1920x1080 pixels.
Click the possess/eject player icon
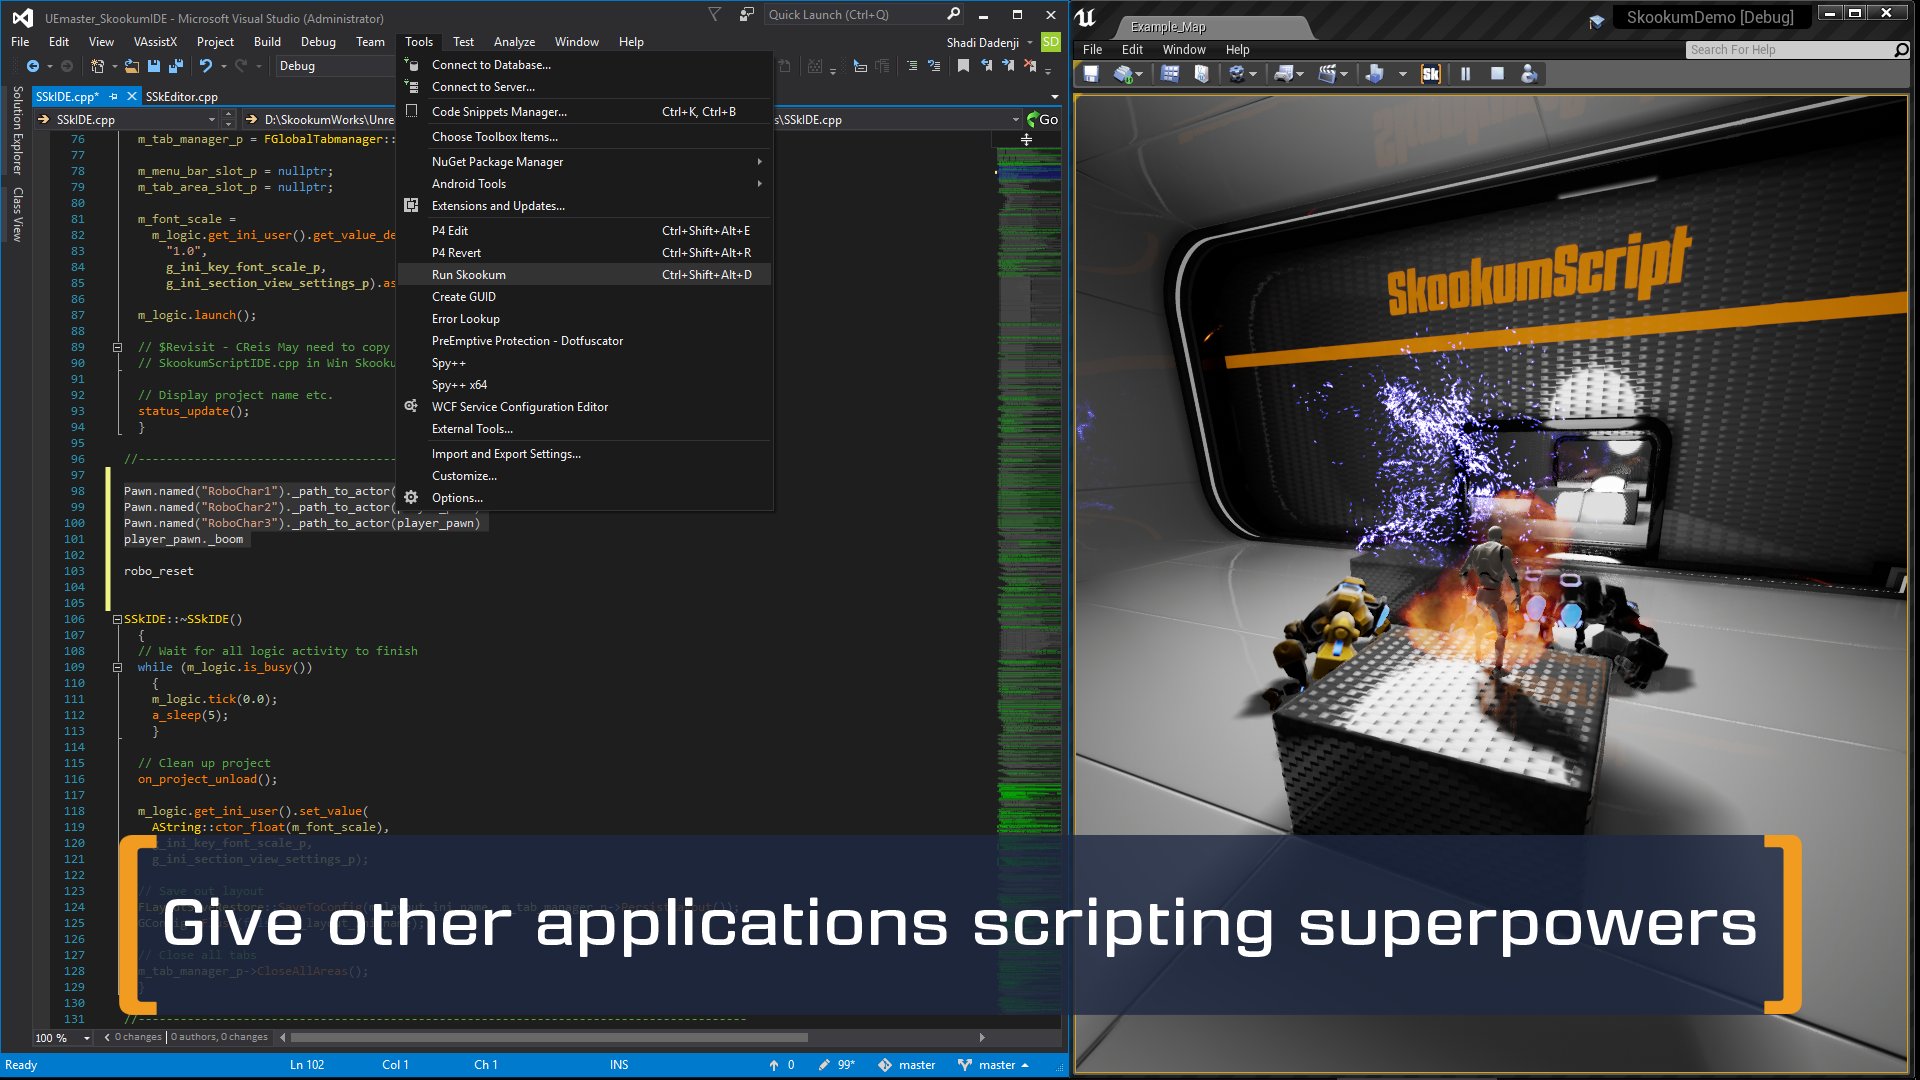click(1529, 74)
